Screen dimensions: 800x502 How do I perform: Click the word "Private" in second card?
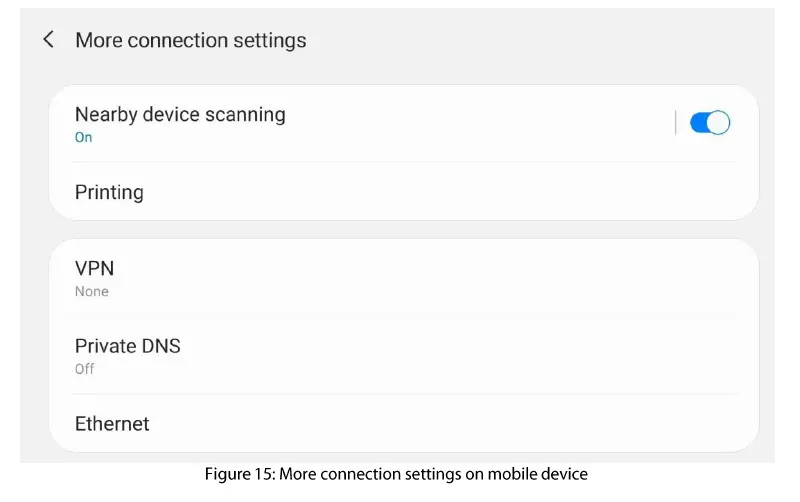click(105, 346)
